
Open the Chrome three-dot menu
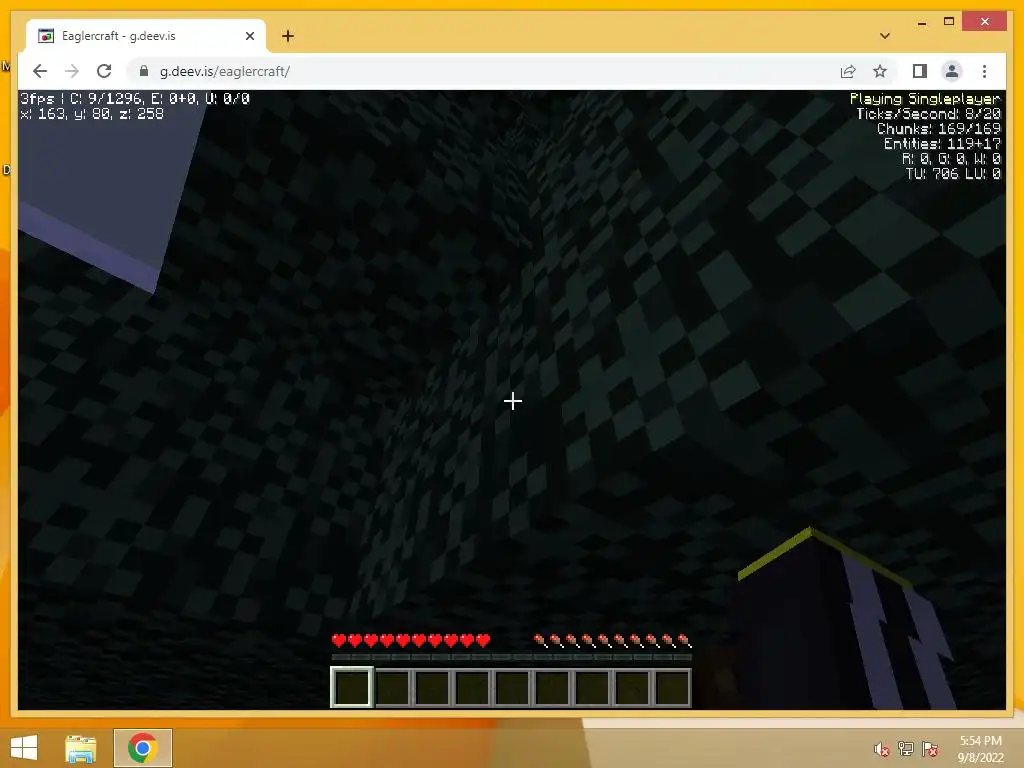point(984,71)
